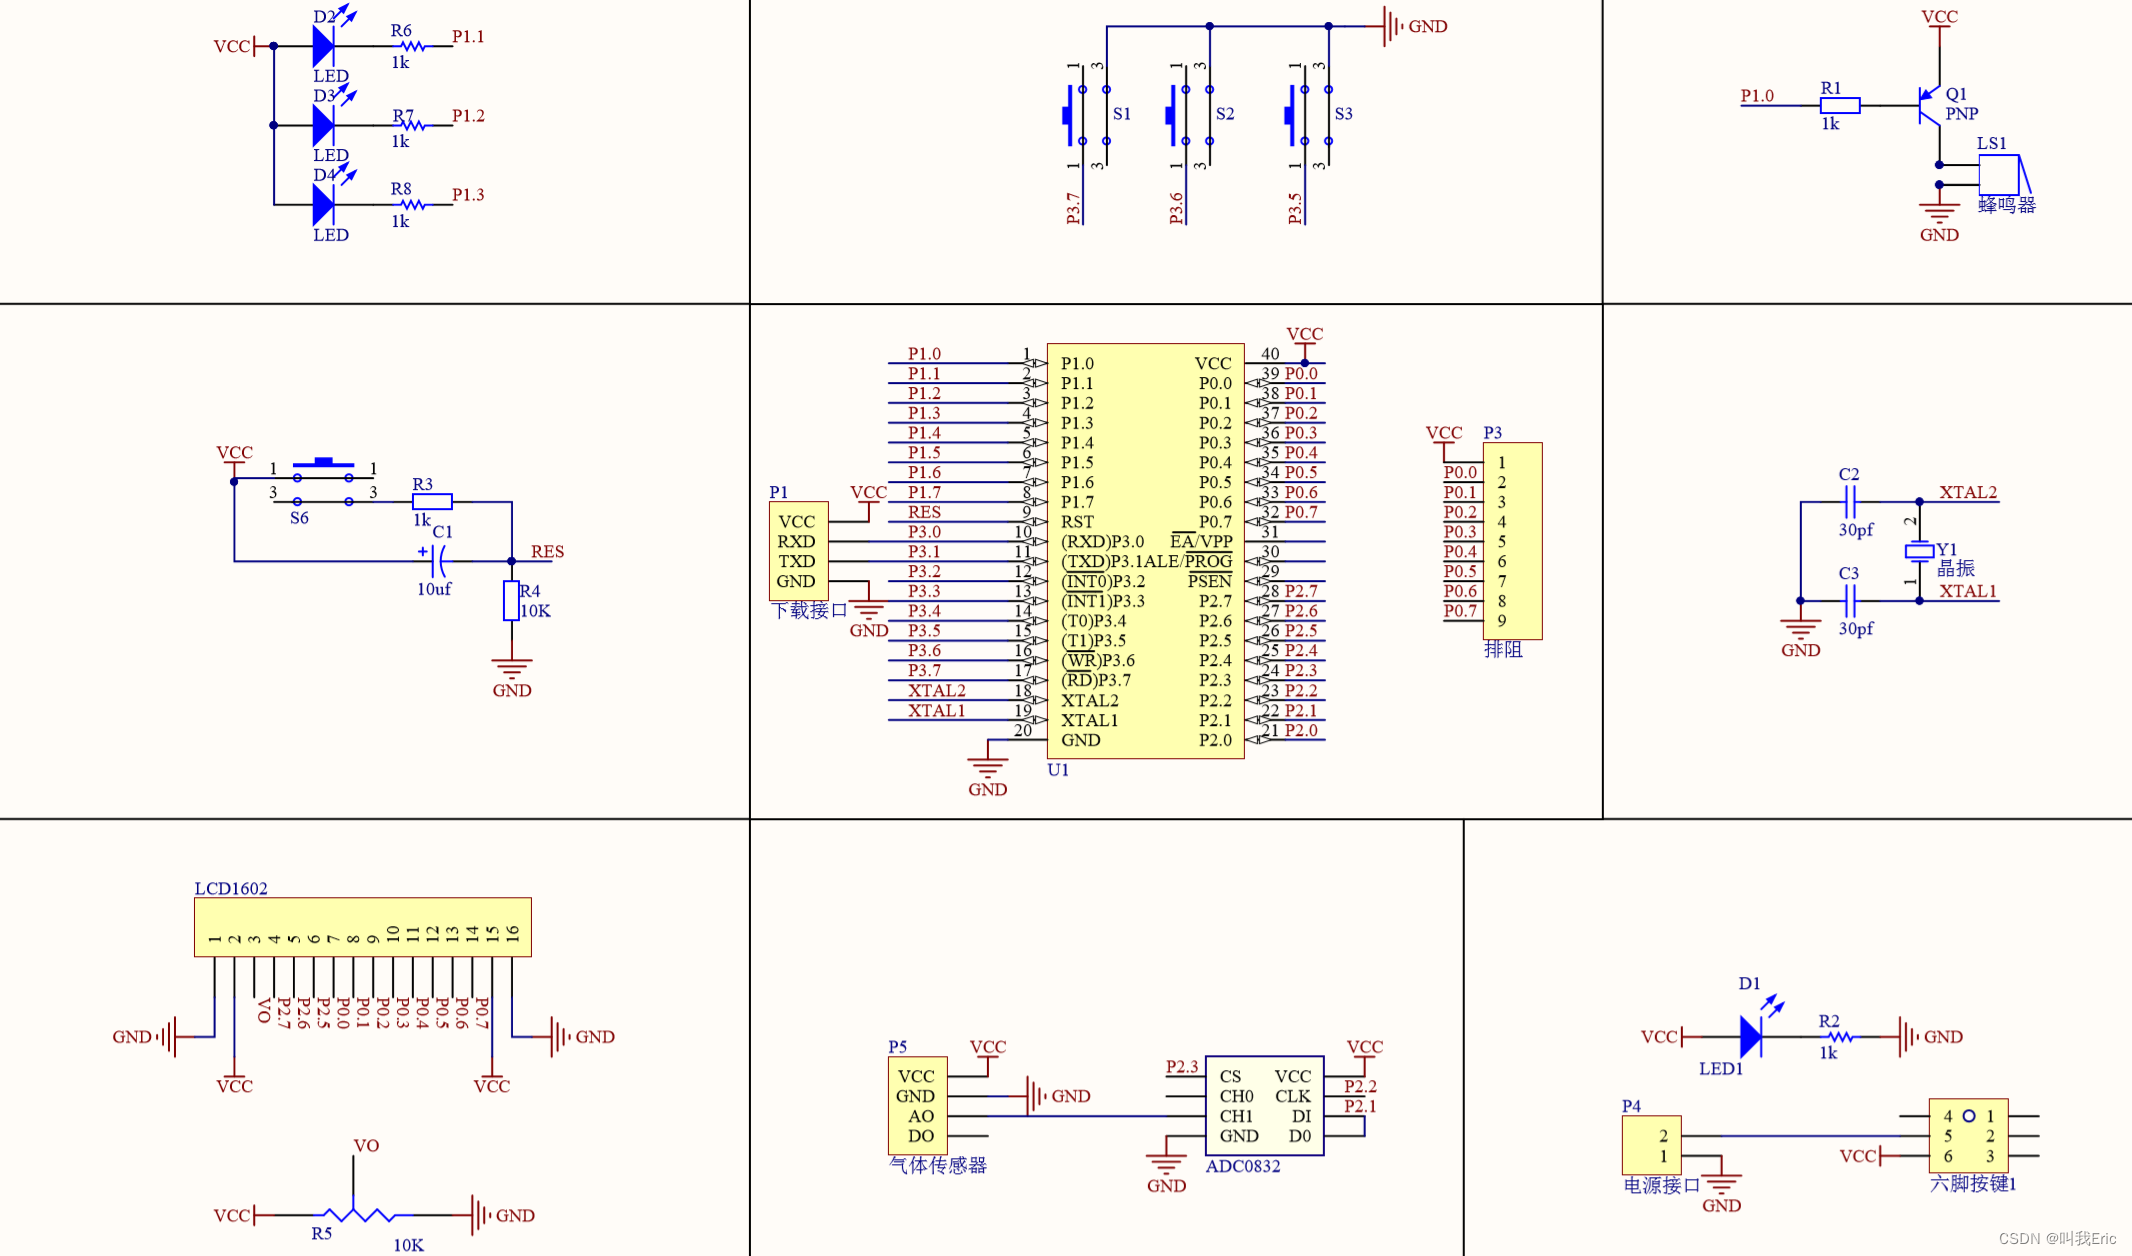The image size is (2132, 1256).
Task: Click the six-pin switch component
Action: point(1968,1135)
